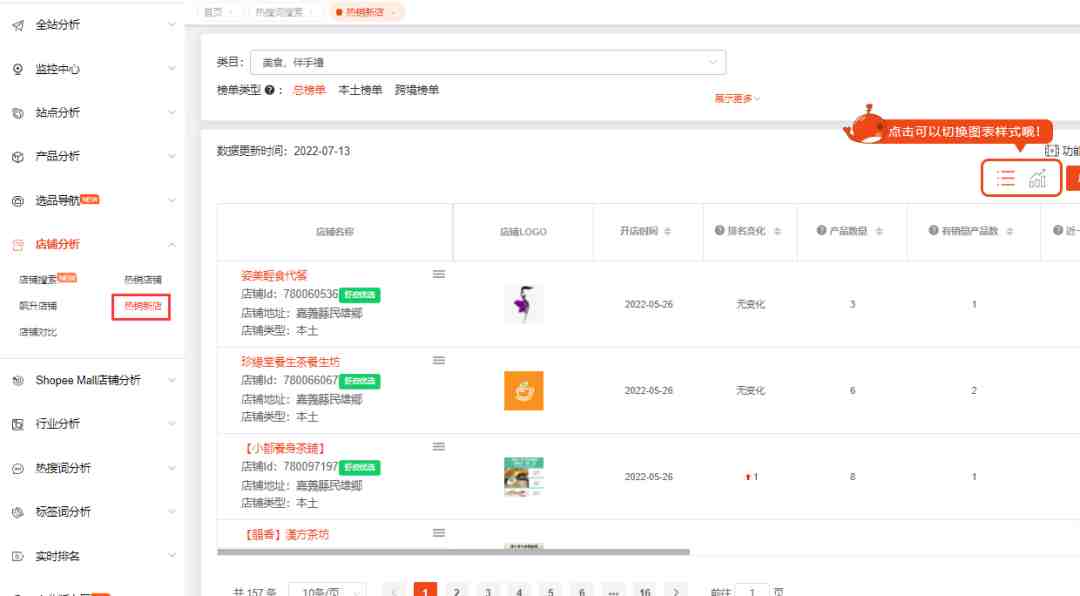1080x596 pixels.
Task: Switch to chart view icon
Action: click(1037, 179)
